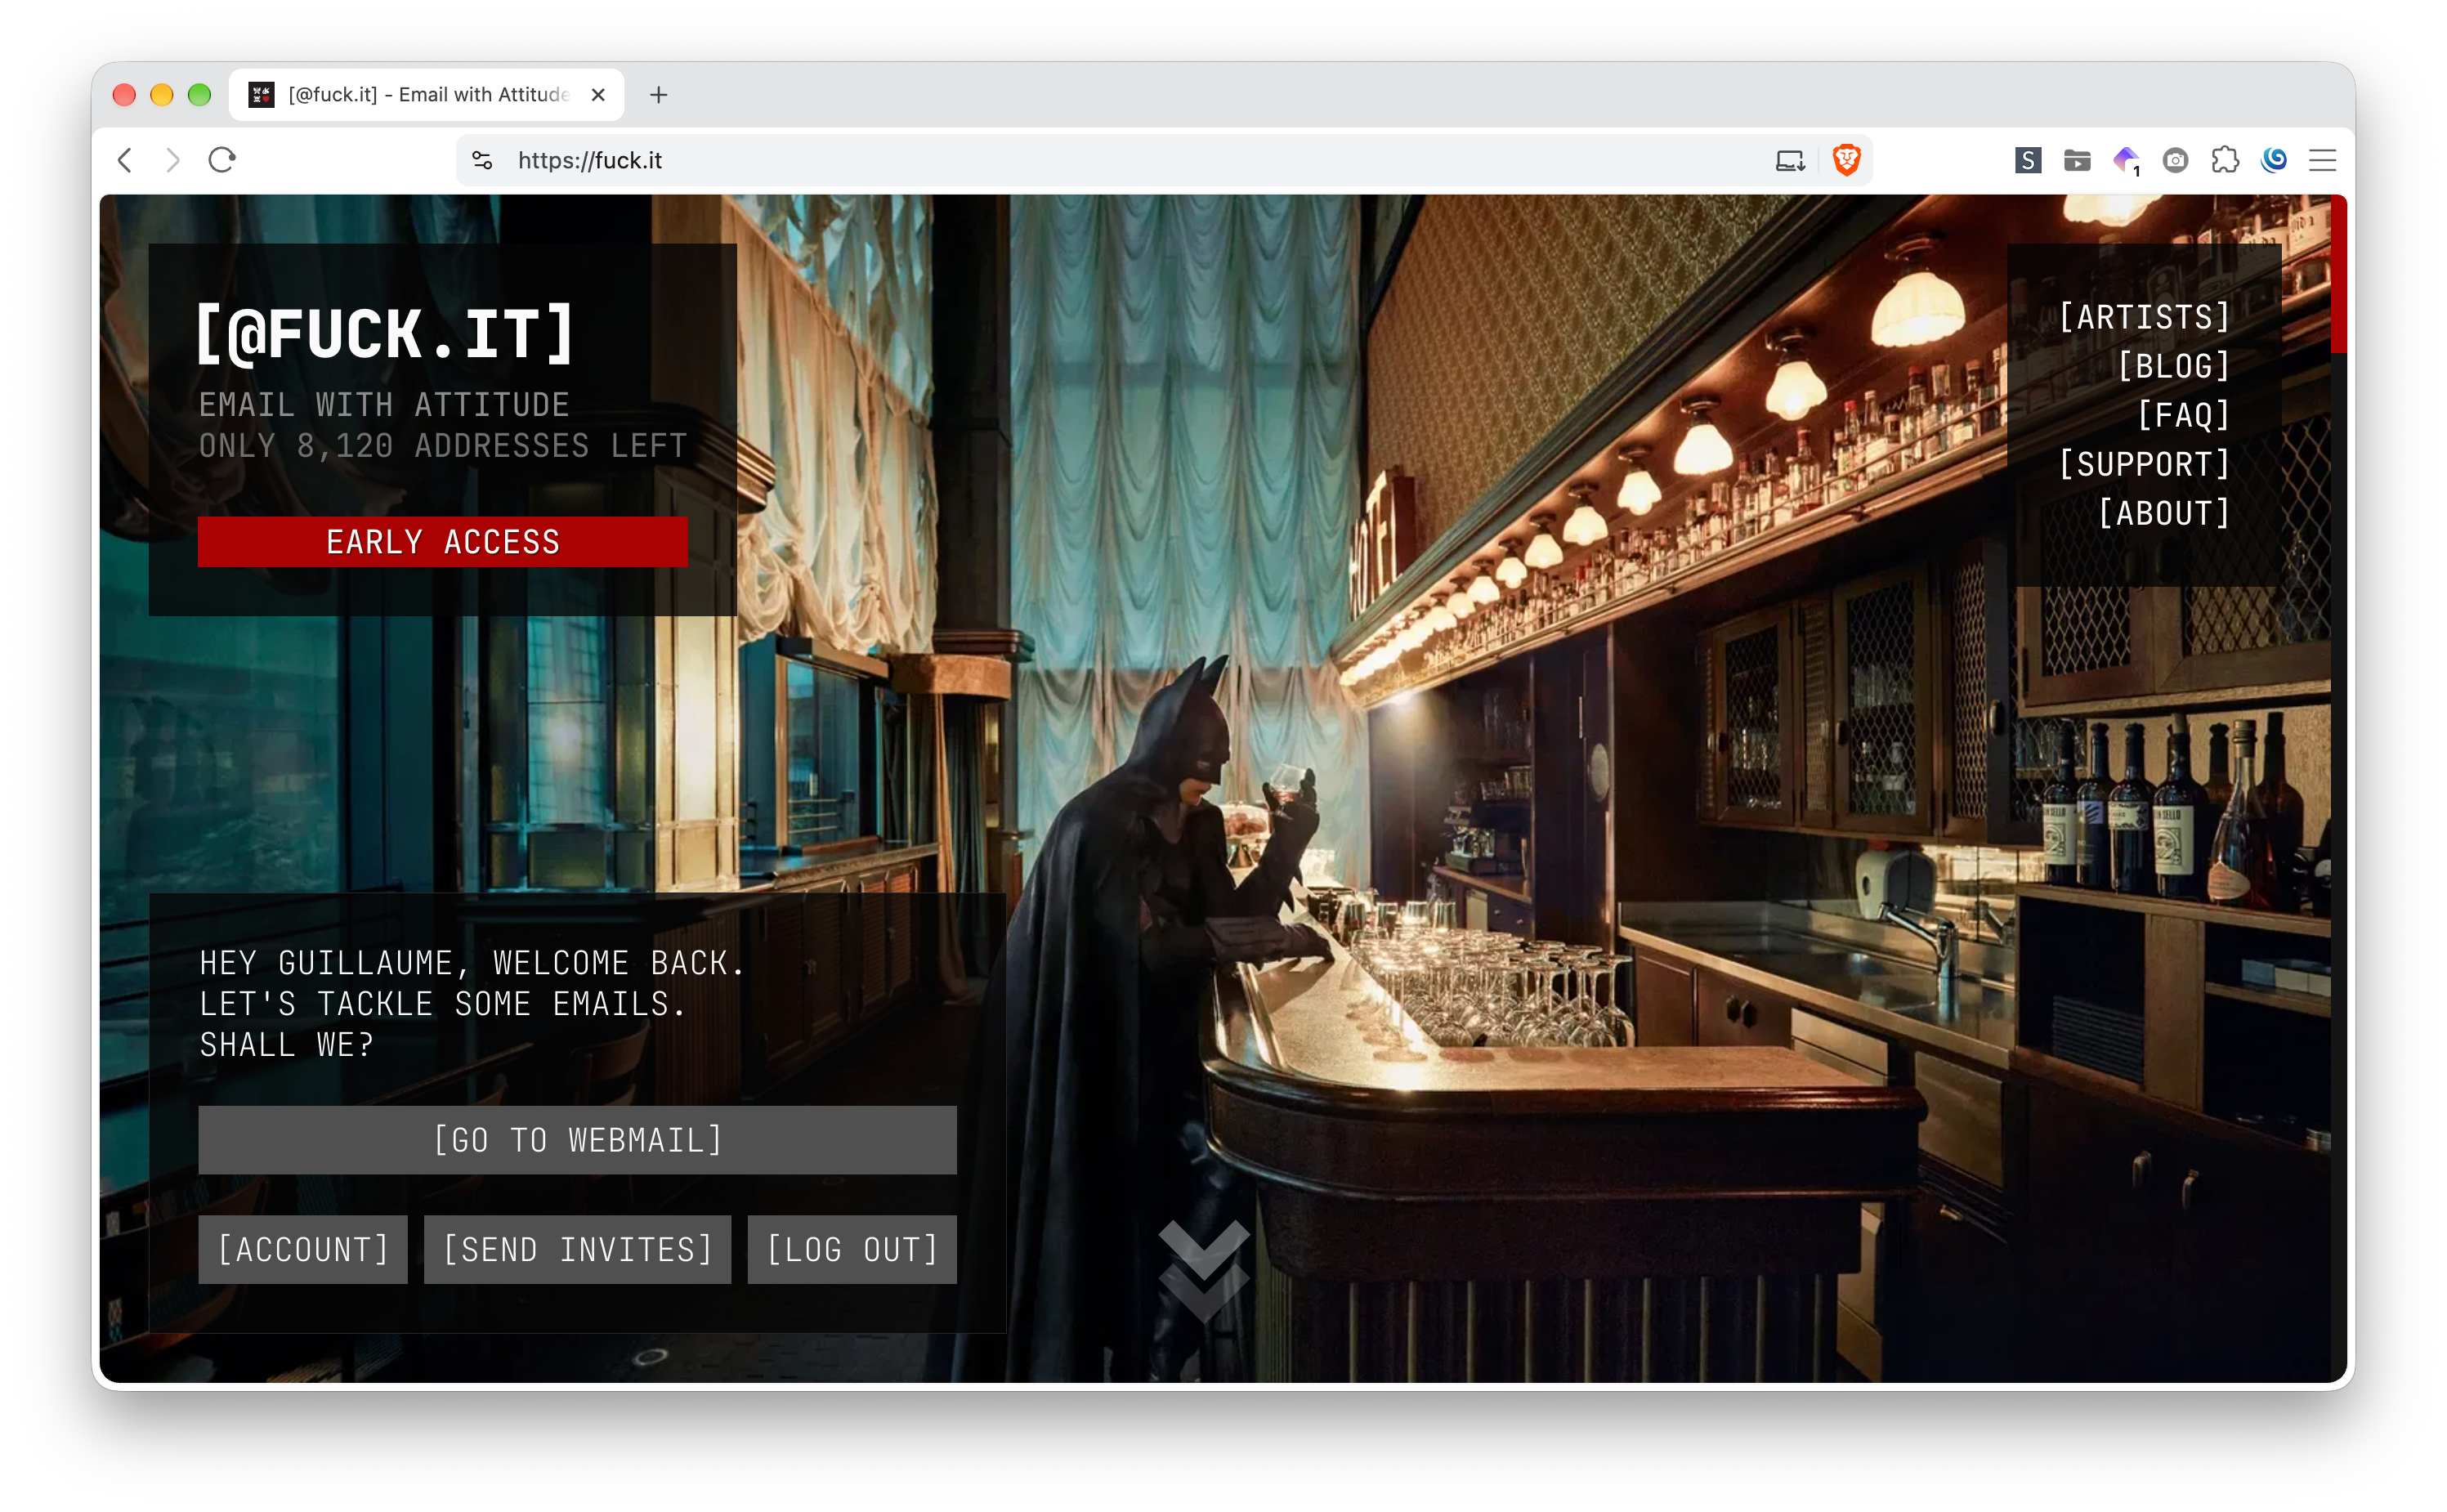The height and width of the screenshot is (1512, 2447).
Task: Open the [BLOG] menu link
Action: pyautogui.click(x=2173, y=367)
